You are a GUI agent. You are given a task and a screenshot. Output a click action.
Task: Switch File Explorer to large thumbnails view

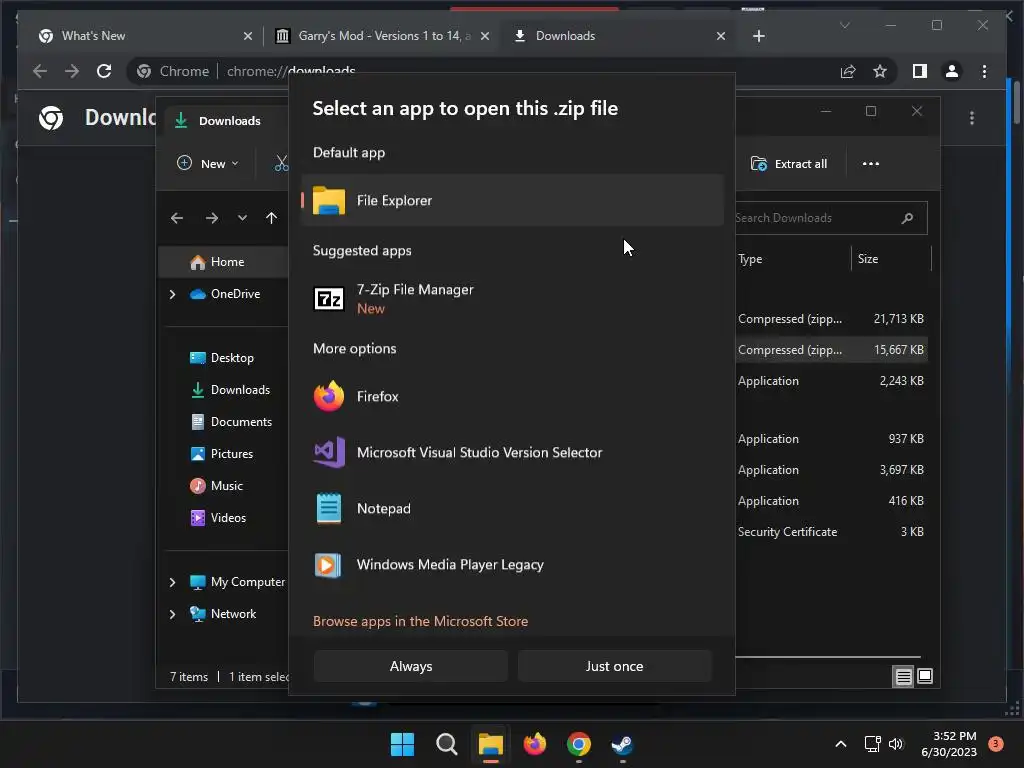click(925, 676)
